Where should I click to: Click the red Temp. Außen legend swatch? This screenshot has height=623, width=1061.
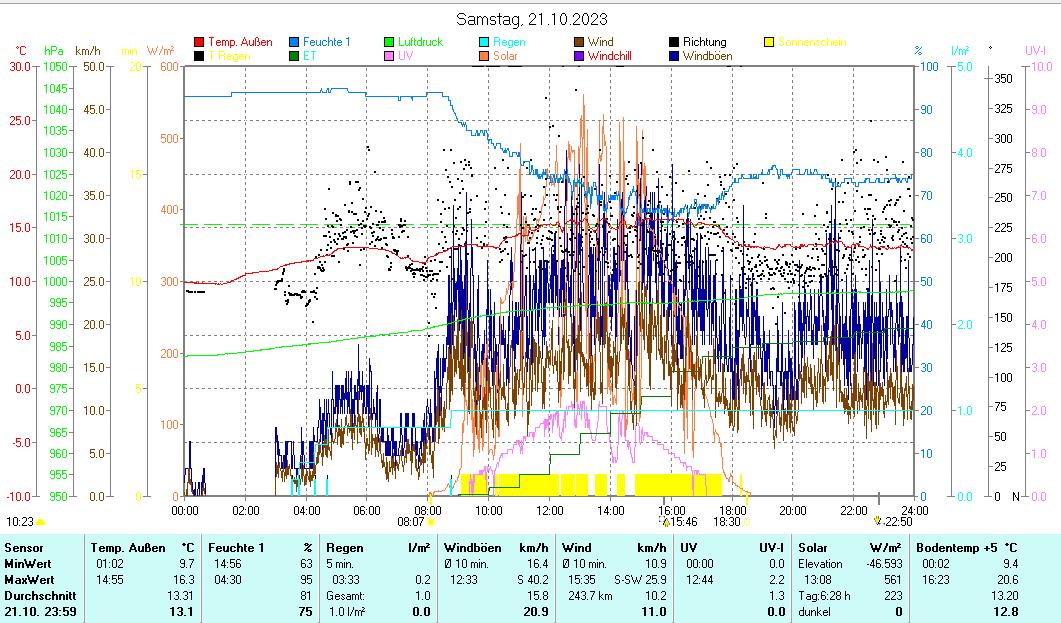point(200,42)
